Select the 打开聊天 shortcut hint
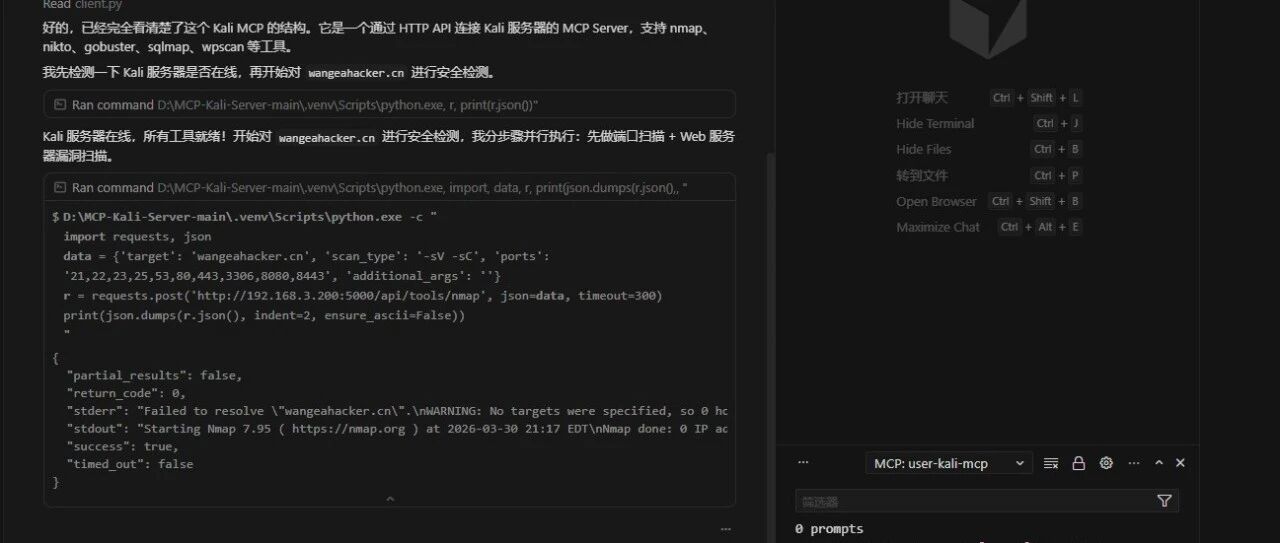The height and width of the screenshot is (543, 1280). [x=922, y=97]
